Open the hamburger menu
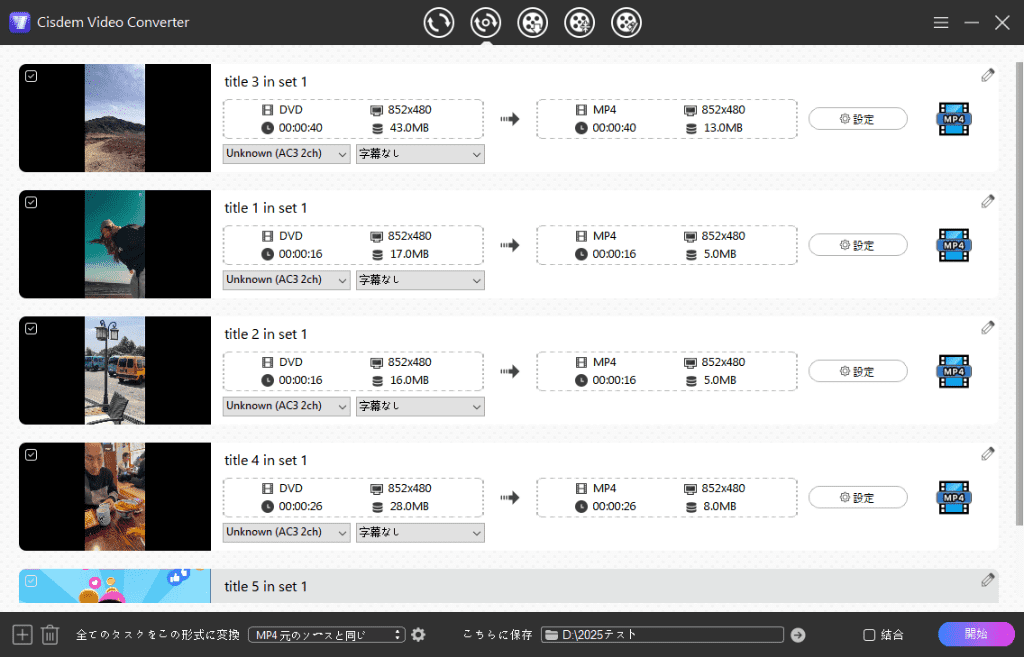The height and width of the screenshot is (657, 1024). pos(941,22)
